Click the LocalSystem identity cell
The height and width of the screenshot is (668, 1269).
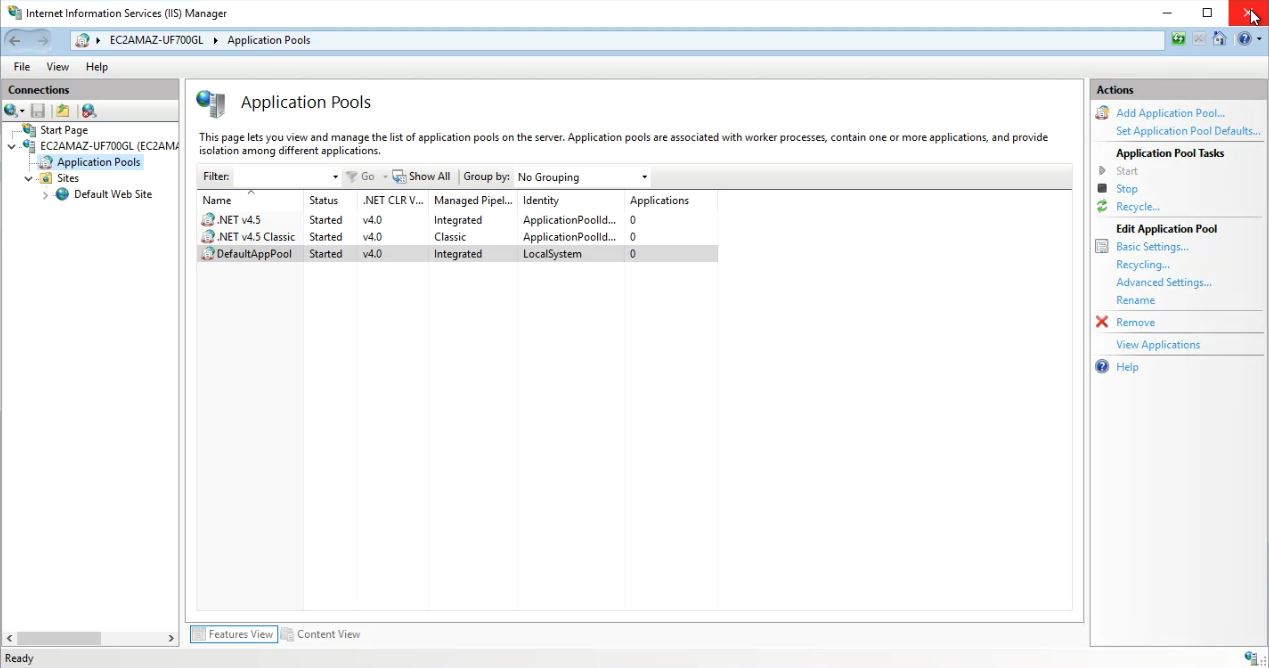click(x=552, y=254)
